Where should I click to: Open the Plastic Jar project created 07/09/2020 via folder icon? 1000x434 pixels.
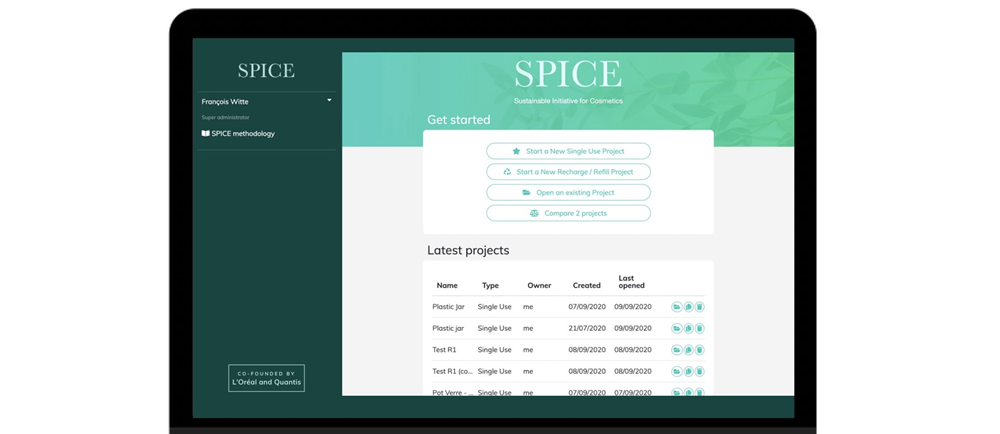pyautogui.click(x=677, y=307)
